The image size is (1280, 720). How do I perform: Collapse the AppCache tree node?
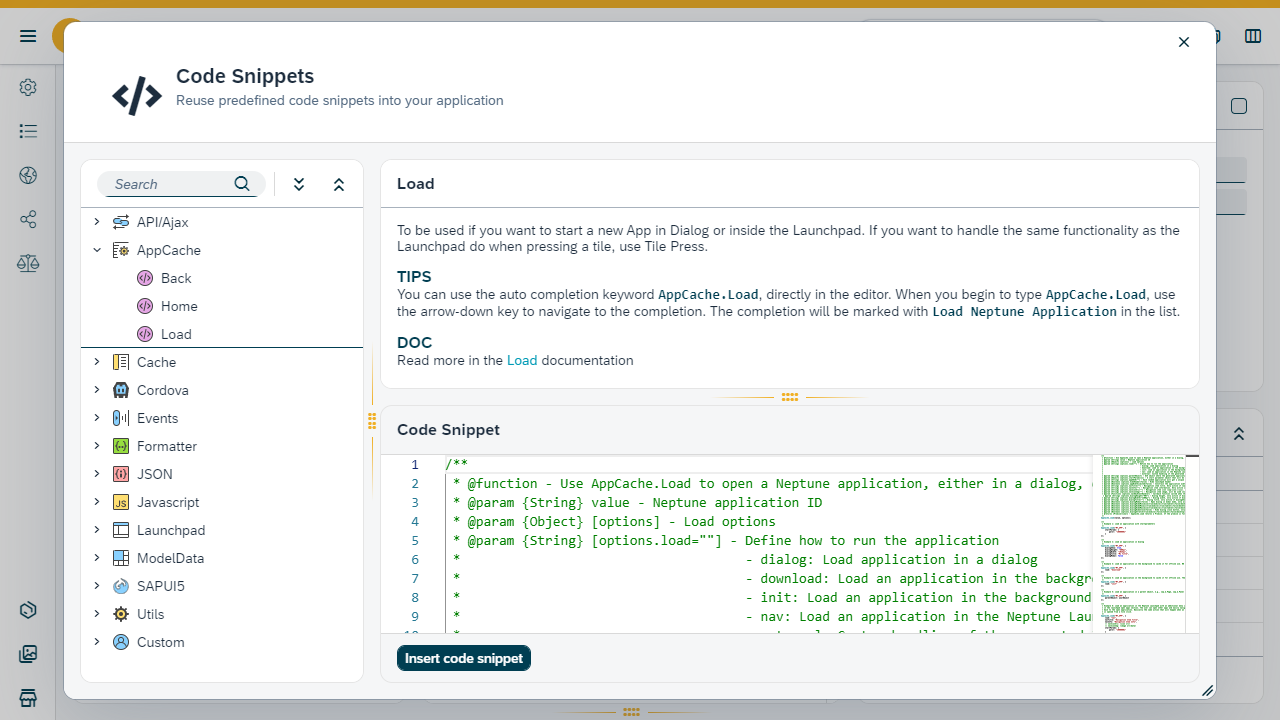[x=97, y=250]
